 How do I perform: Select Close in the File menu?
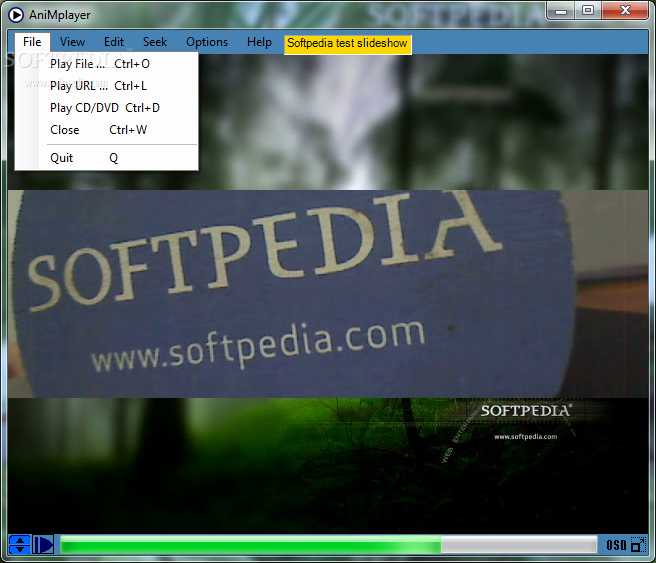(107, 130)
